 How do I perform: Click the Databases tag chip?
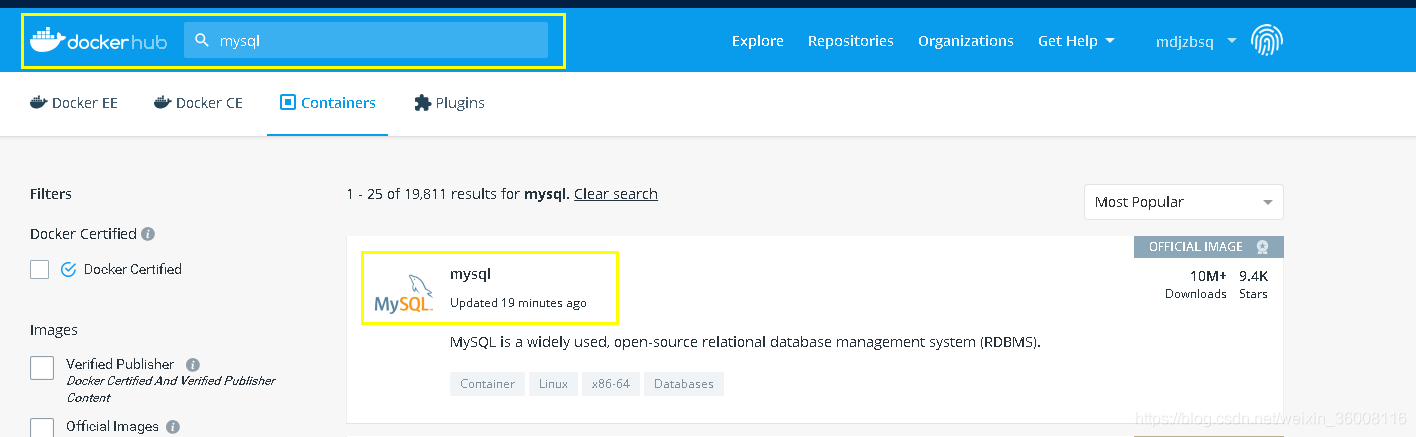(x=684, y=384)
